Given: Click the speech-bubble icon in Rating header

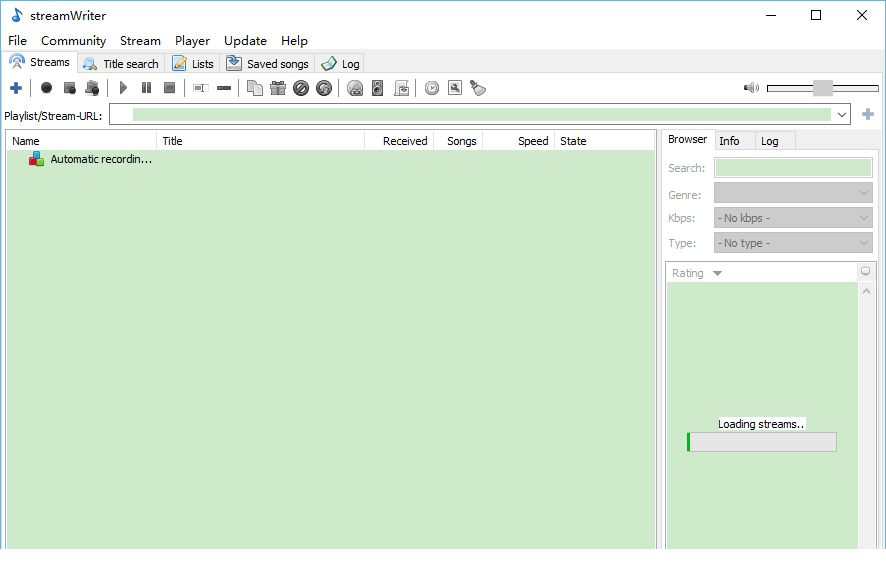Looking at the screenshot, I should pyautogui.click(x=865, y=271).
